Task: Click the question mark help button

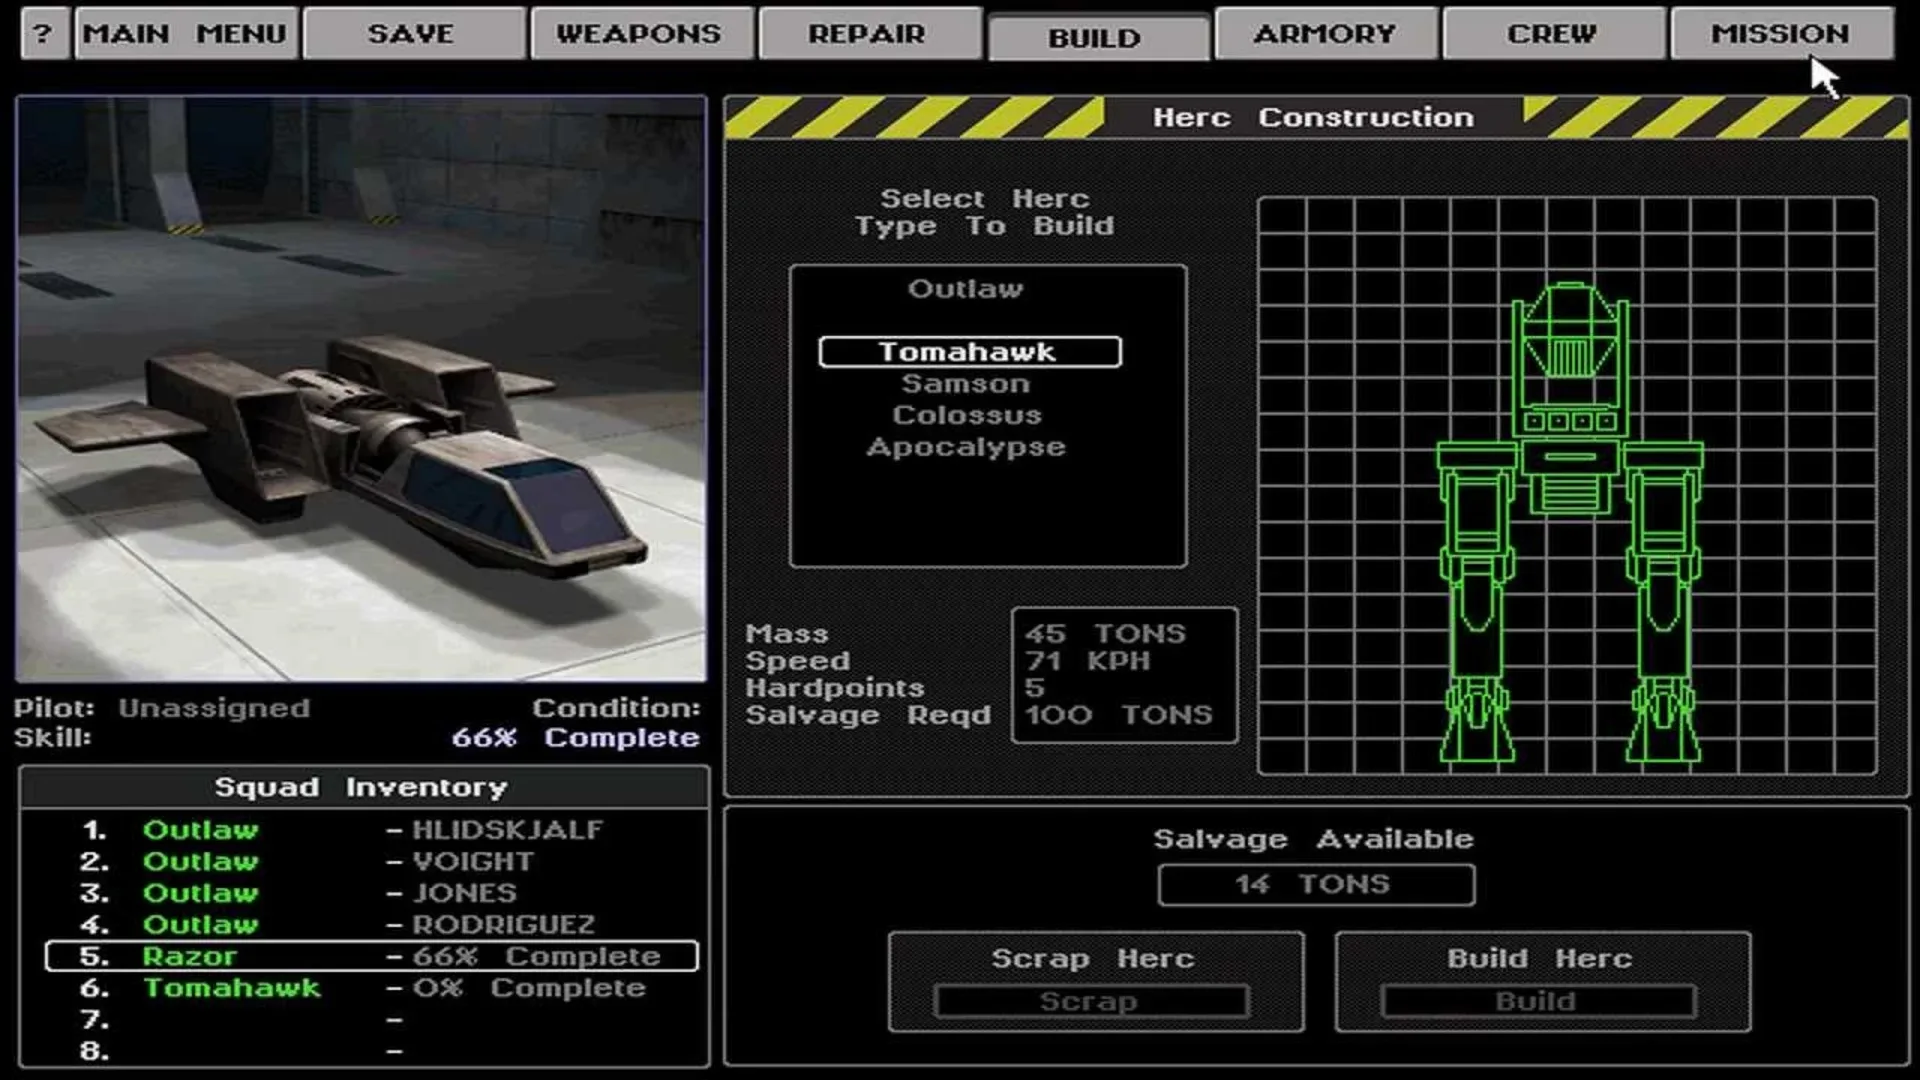Action: tap(44, 34)
